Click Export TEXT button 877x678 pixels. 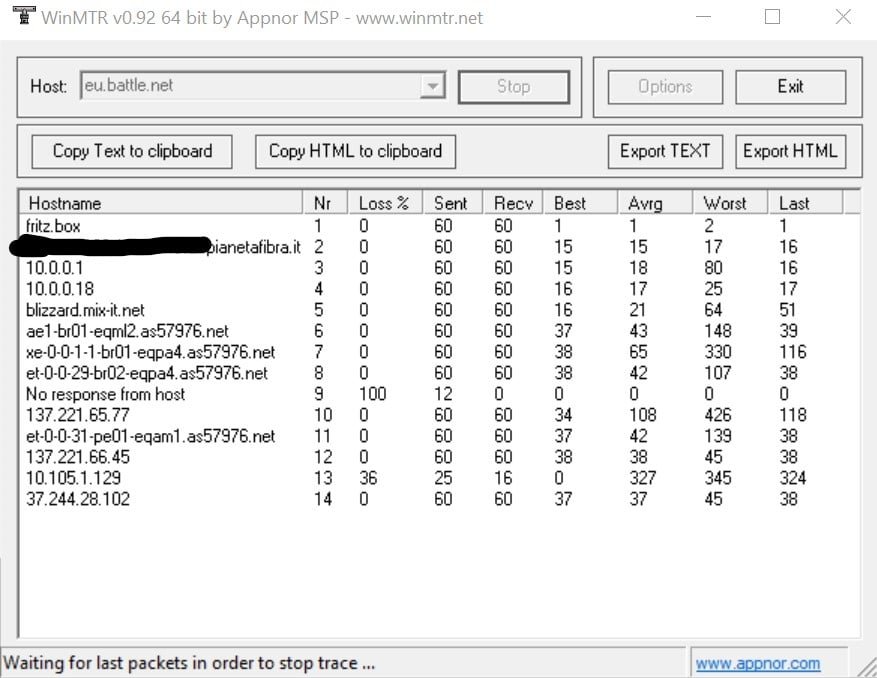[665, 152]
